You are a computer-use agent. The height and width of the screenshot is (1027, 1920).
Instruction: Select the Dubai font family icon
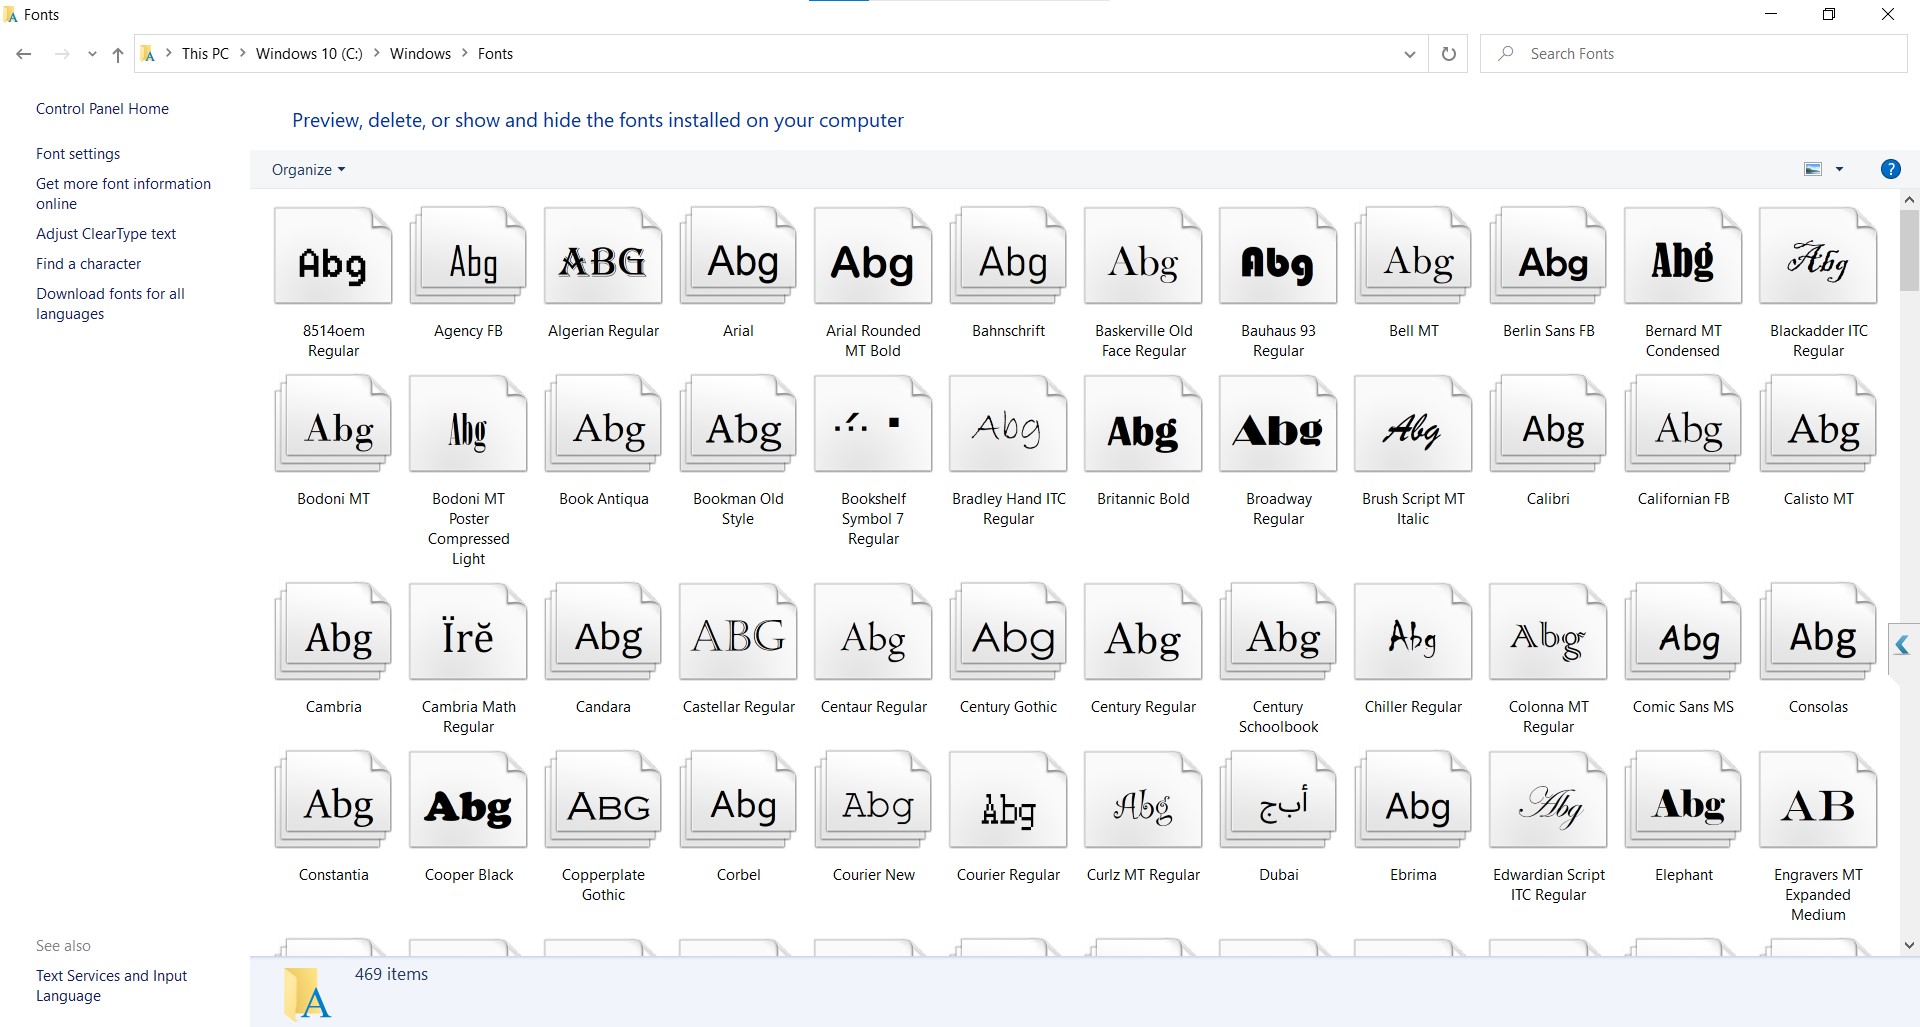[1278, 800]
